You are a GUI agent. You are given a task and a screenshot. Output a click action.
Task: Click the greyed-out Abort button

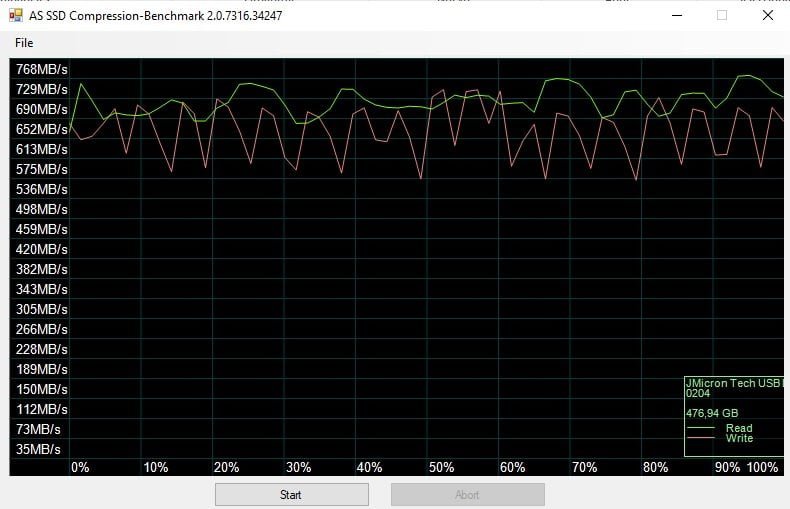coord(467,494)
